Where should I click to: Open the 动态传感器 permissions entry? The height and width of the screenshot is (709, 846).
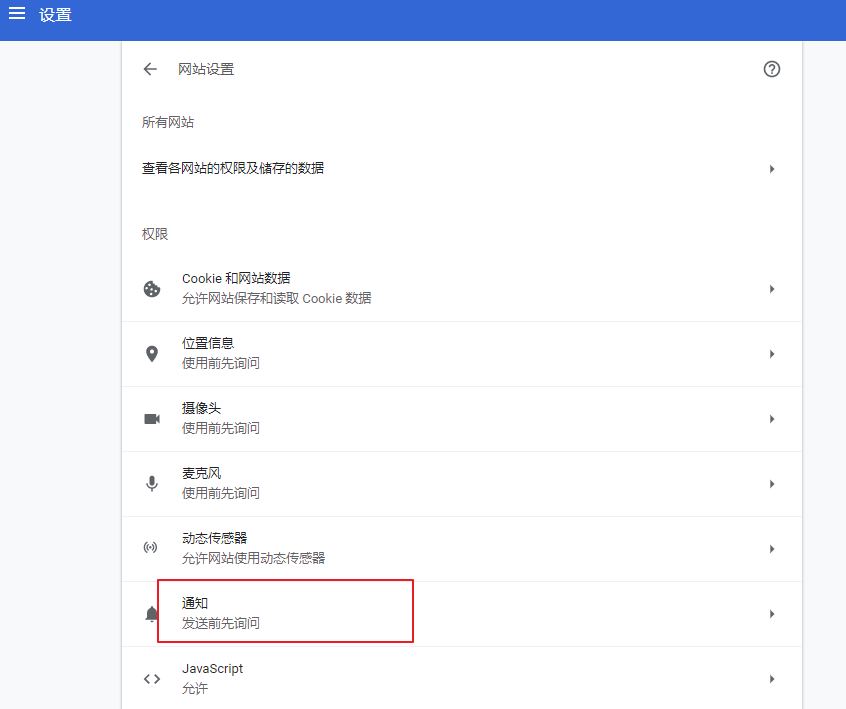click(400, 548)
